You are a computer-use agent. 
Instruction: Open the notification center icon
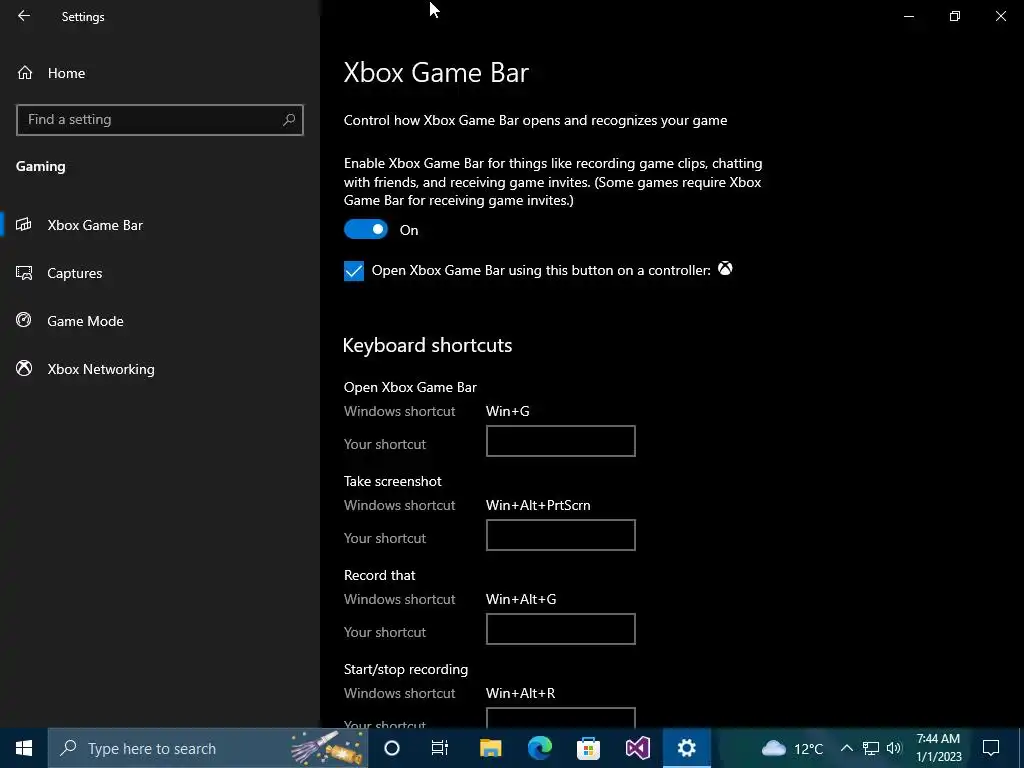(x=991, y=748)
